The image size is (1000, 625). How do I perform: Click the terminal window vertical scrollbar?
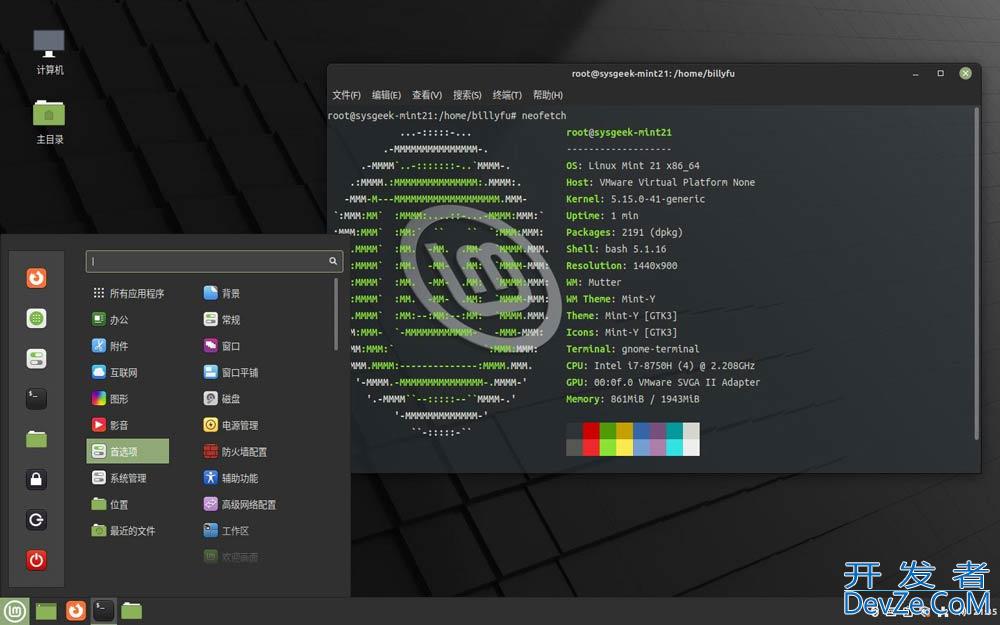coord(976,273)
